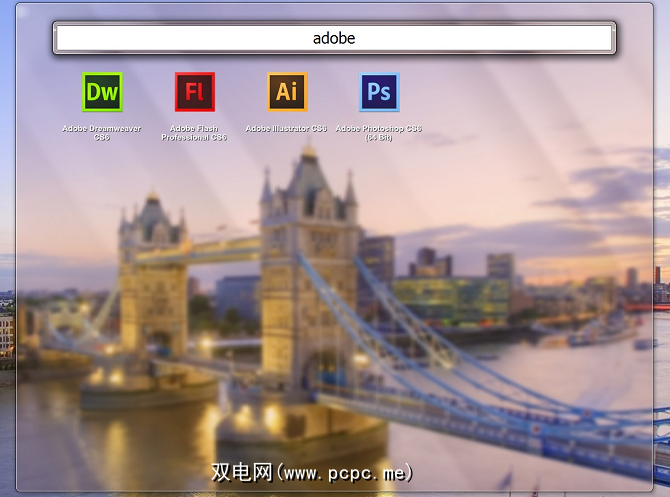The width and height of the screenshot is (670, 497).
Task: Launch the Adobe Dreamweaver CS6 icon
Action: [102, 92]
